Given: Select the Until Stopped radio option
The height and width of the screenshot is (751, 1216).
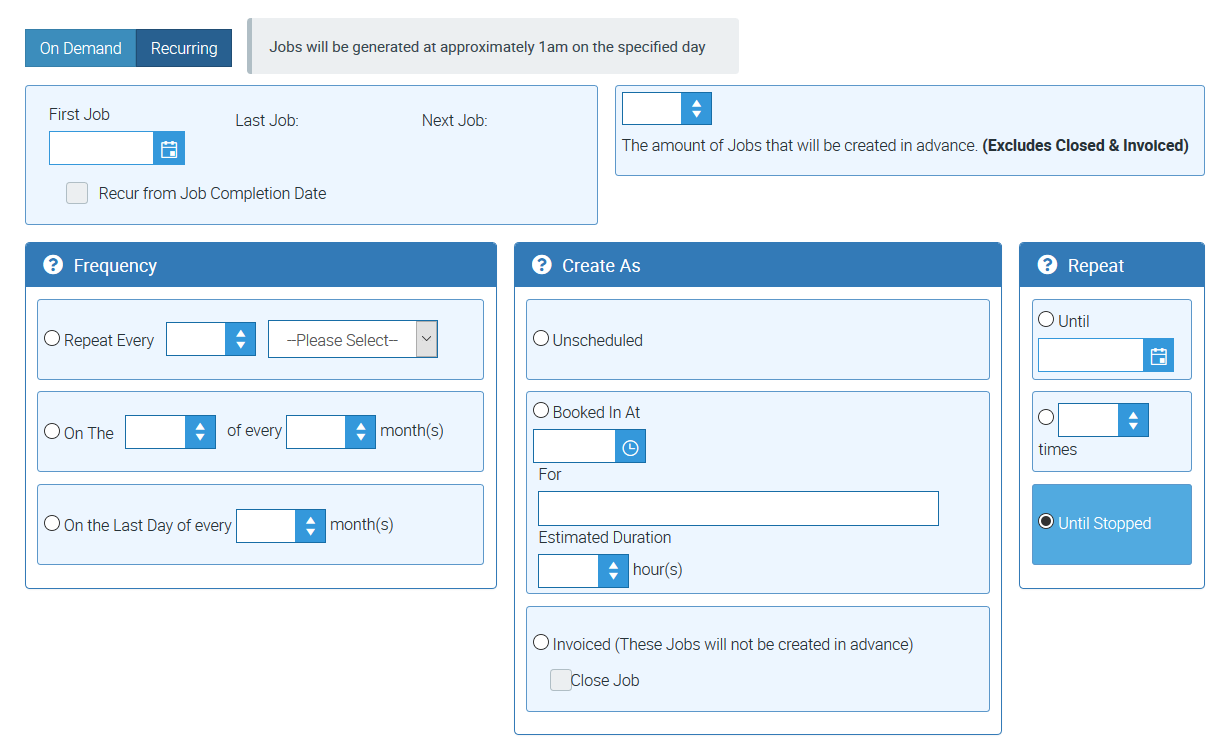Looking at the screenshot, I should 1046,522.
